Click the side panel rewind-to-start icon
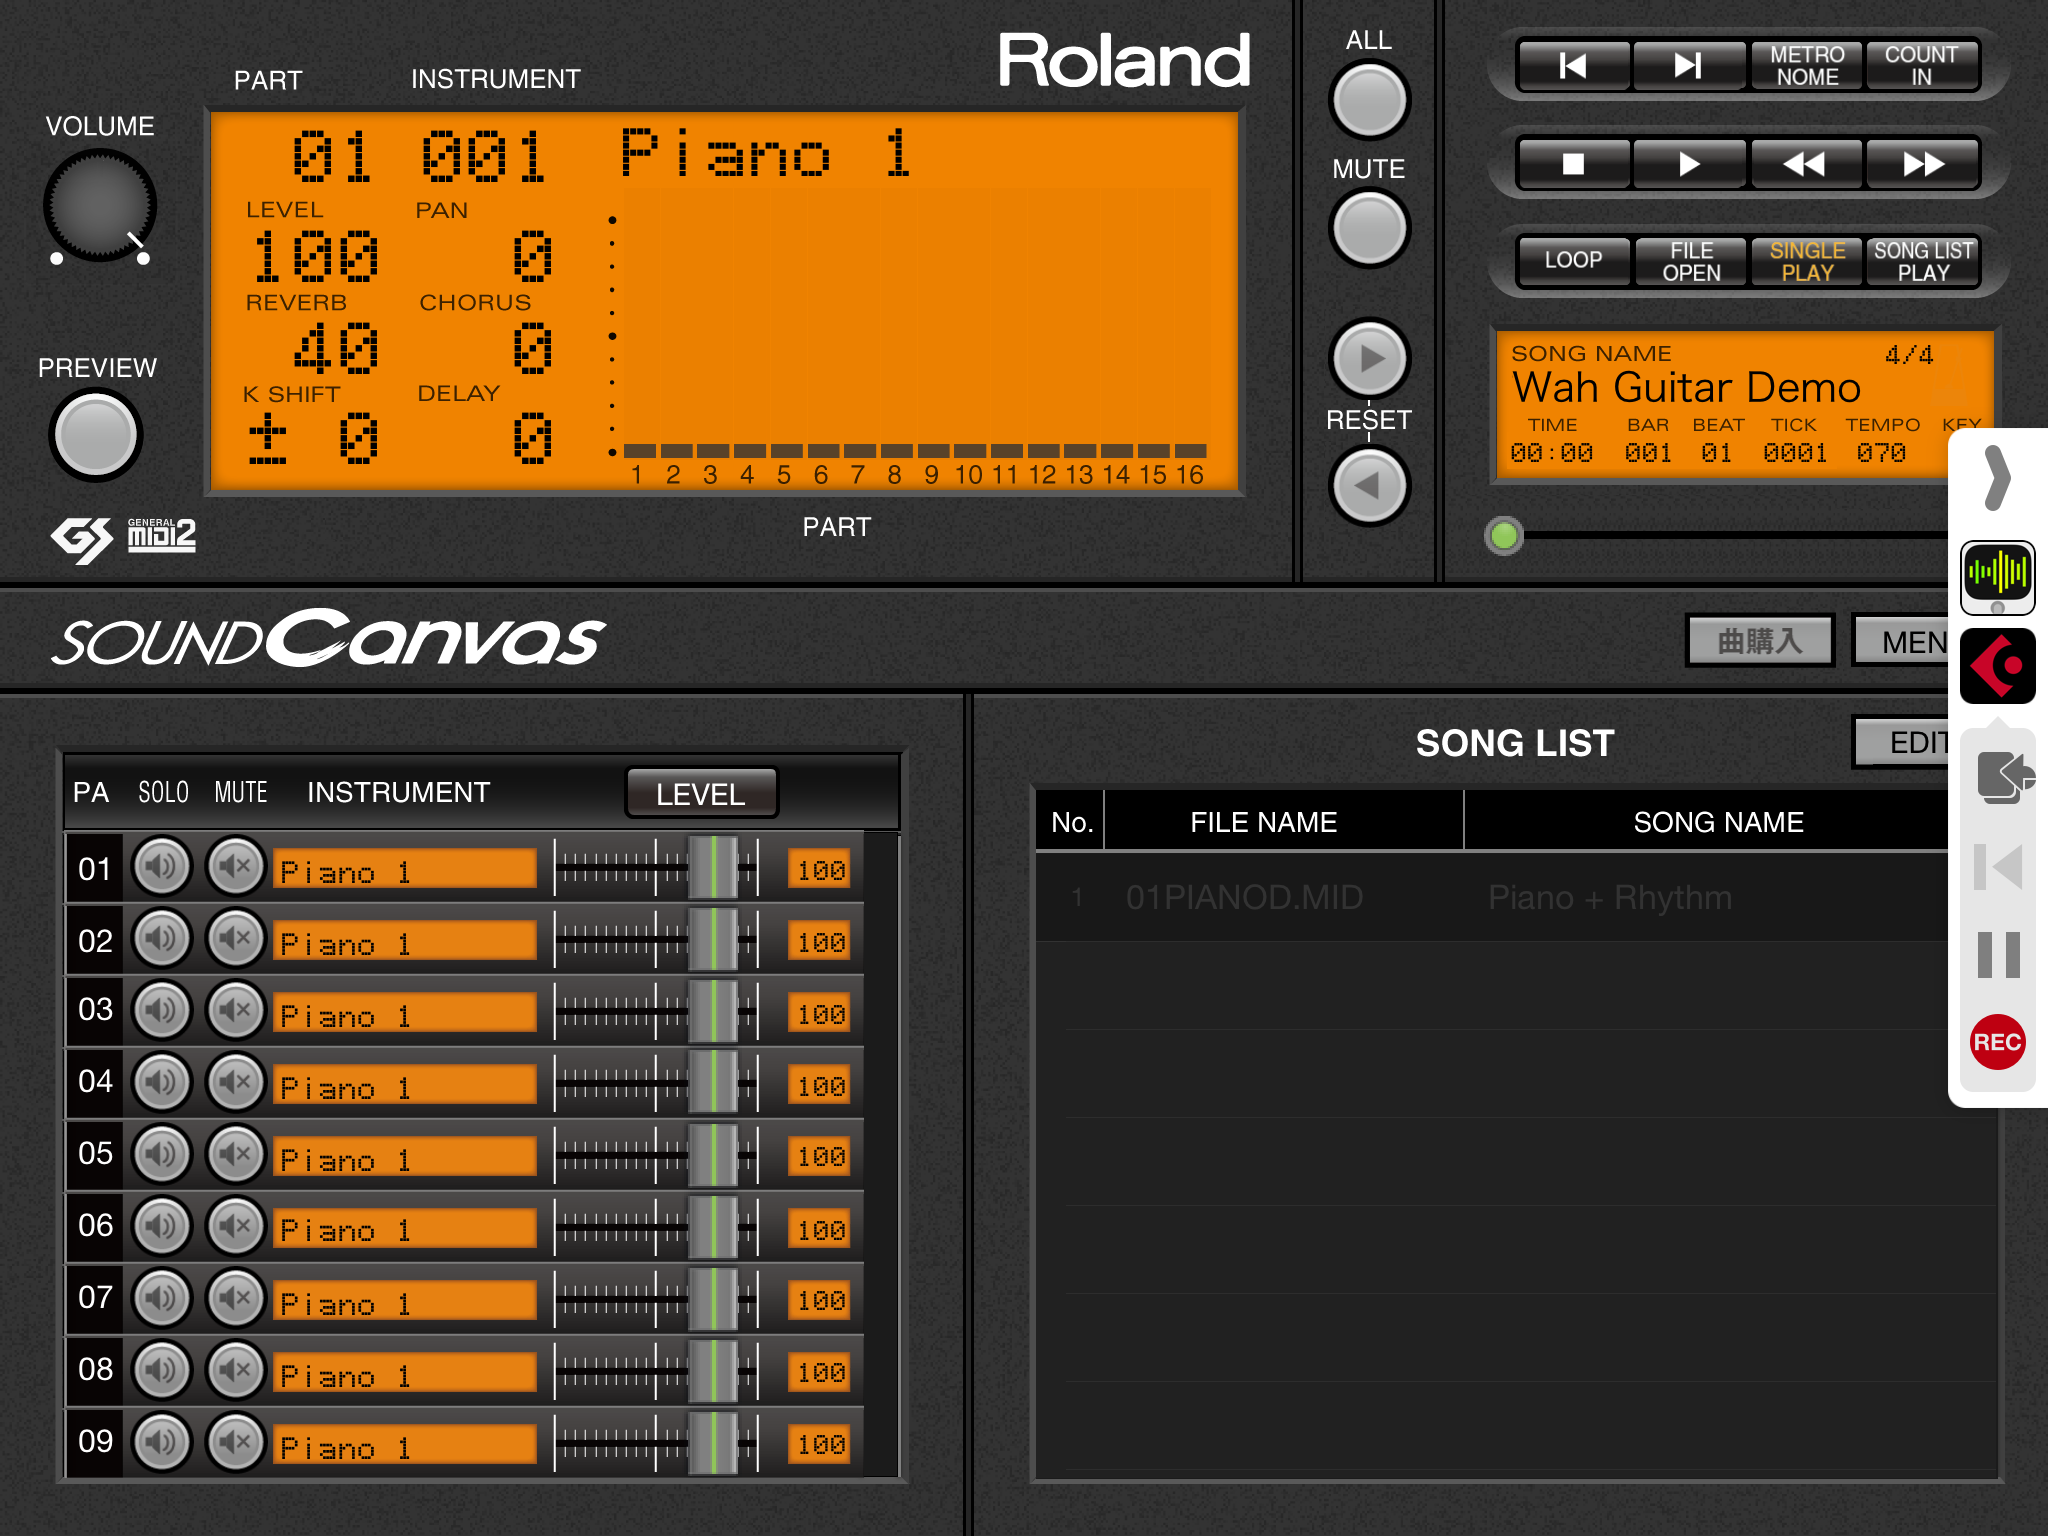 click(1998, 866)
